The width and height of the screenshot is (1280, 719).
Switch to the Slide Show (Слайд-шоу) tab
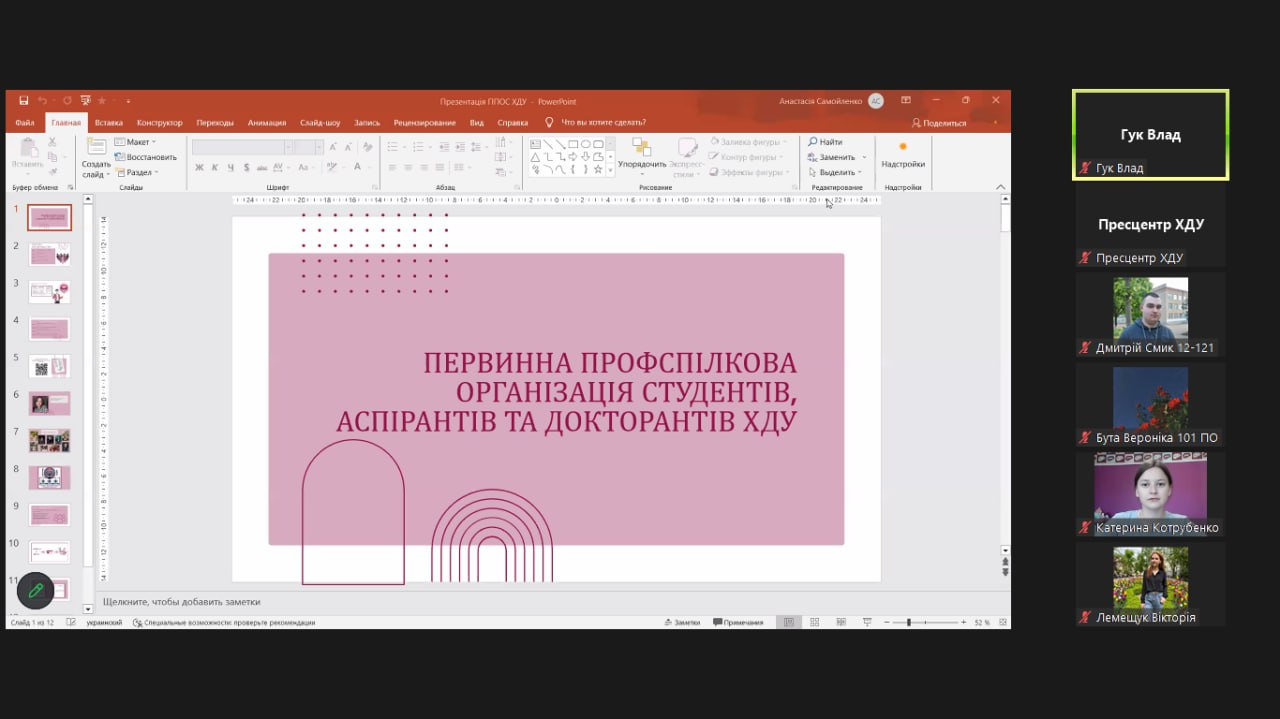(320, 123)
